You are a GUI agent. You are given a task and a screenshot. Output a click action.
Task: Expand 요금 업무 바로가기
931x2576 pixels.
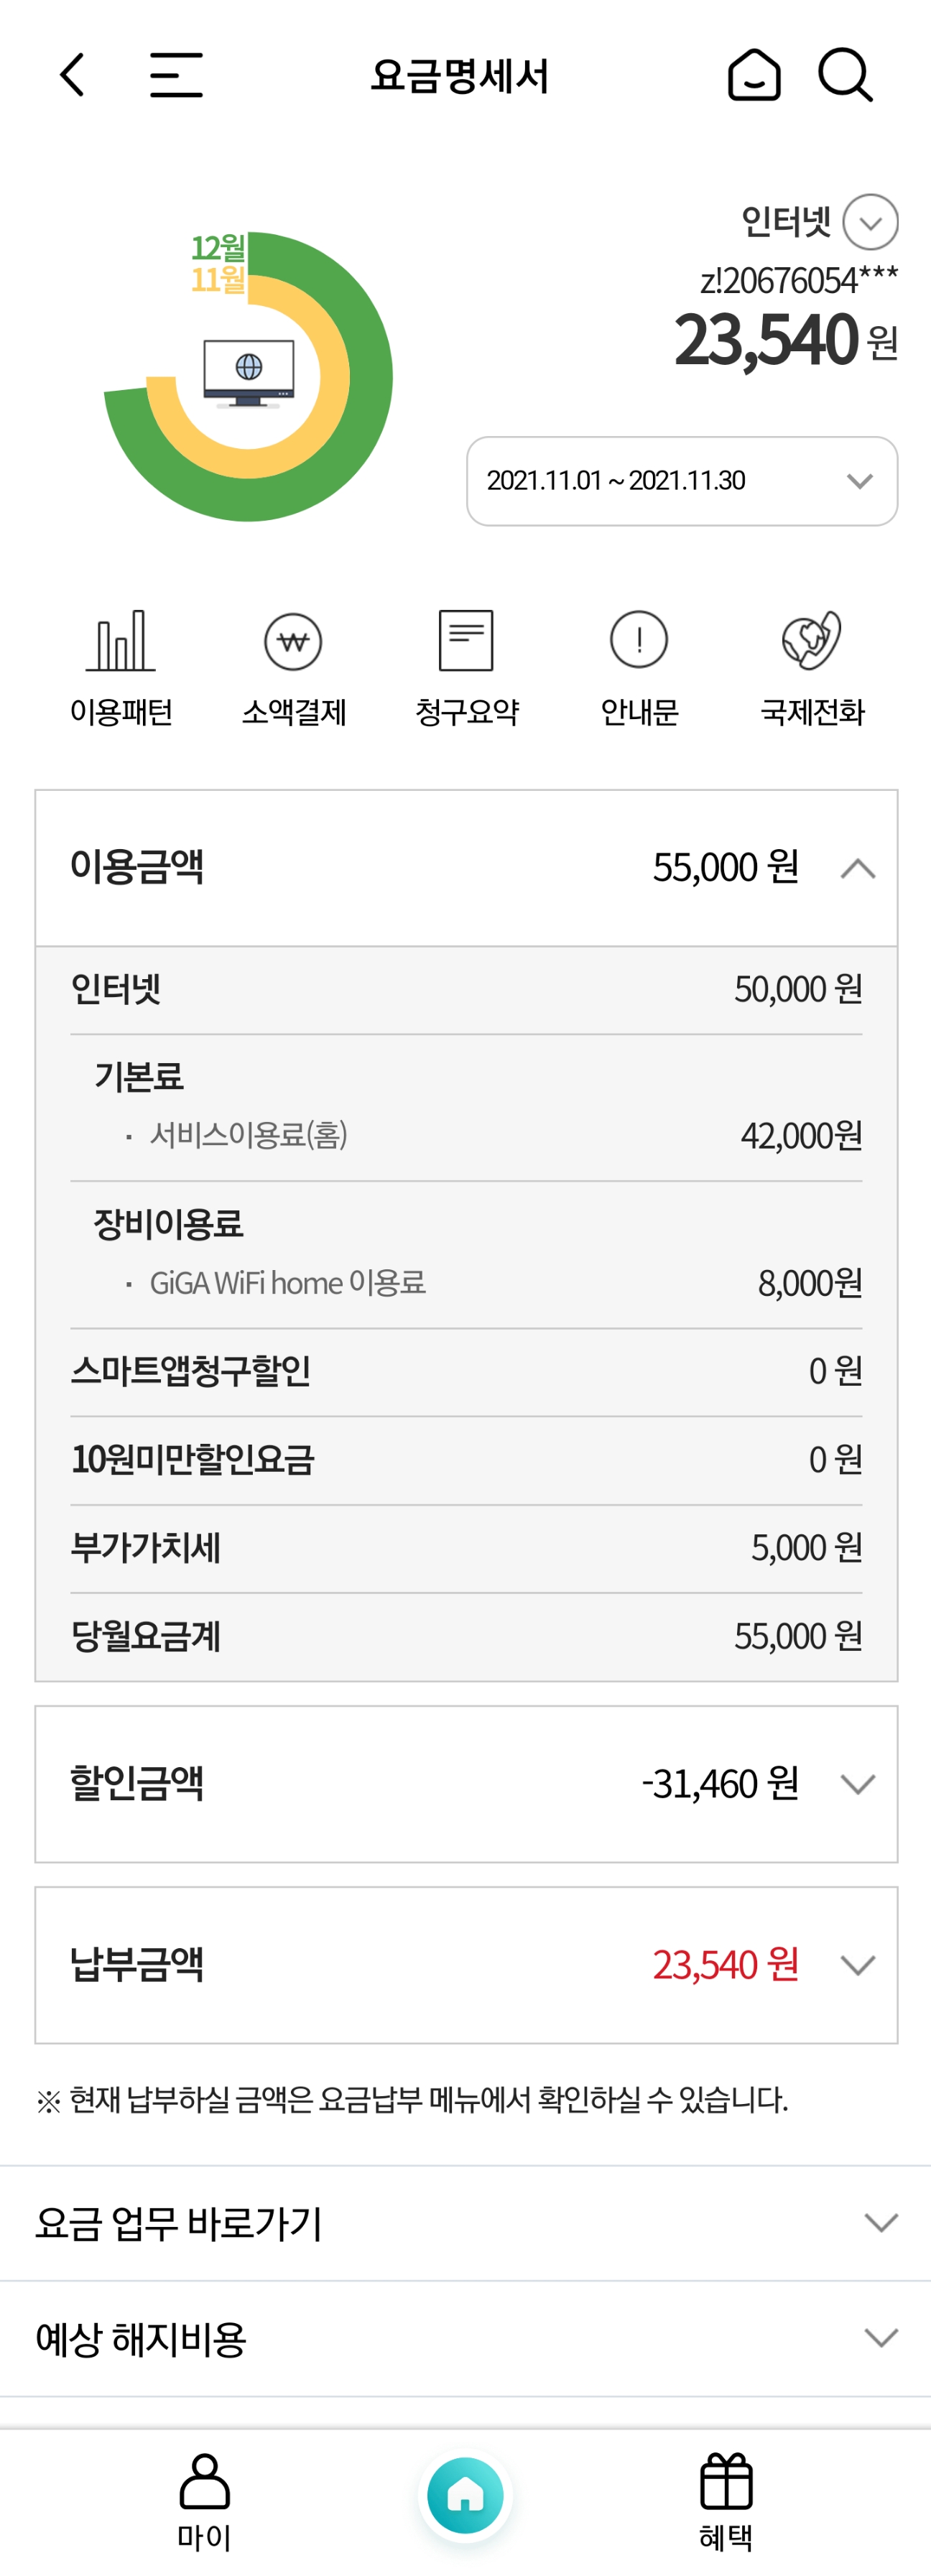466,2223
